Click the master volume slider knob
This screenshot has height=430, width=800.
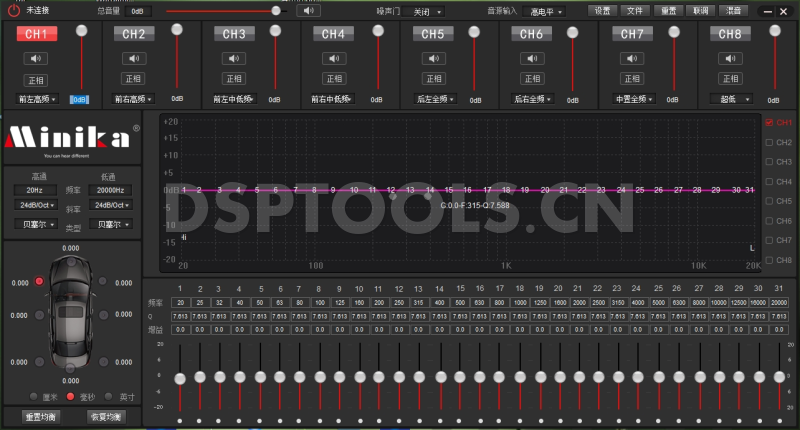pos(276,11)
